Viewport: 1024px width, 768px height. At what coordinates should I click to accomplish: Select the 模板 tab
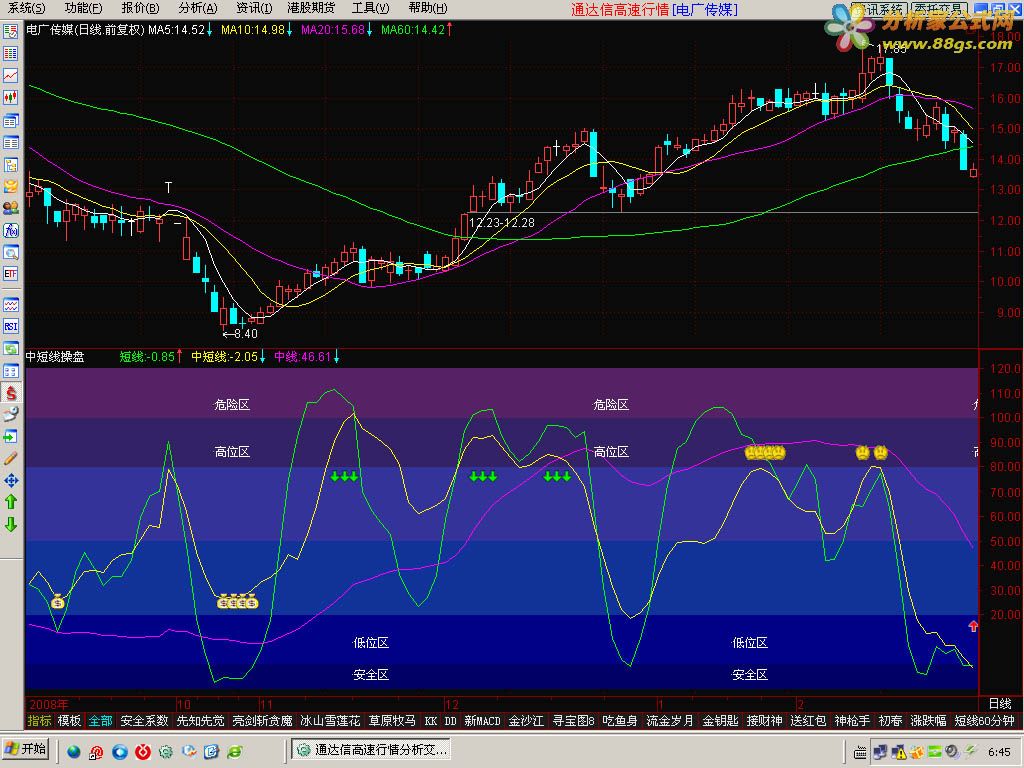click(x=69, y=721)
